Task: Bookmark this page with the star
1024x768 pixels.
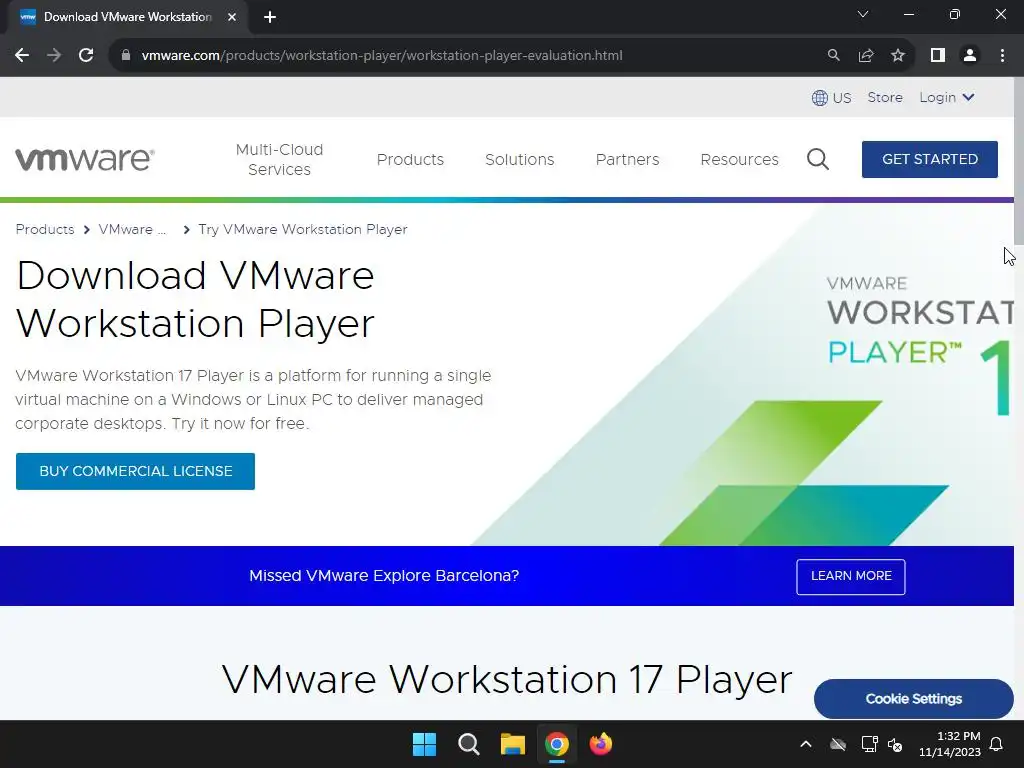Action: click(898, 56)
